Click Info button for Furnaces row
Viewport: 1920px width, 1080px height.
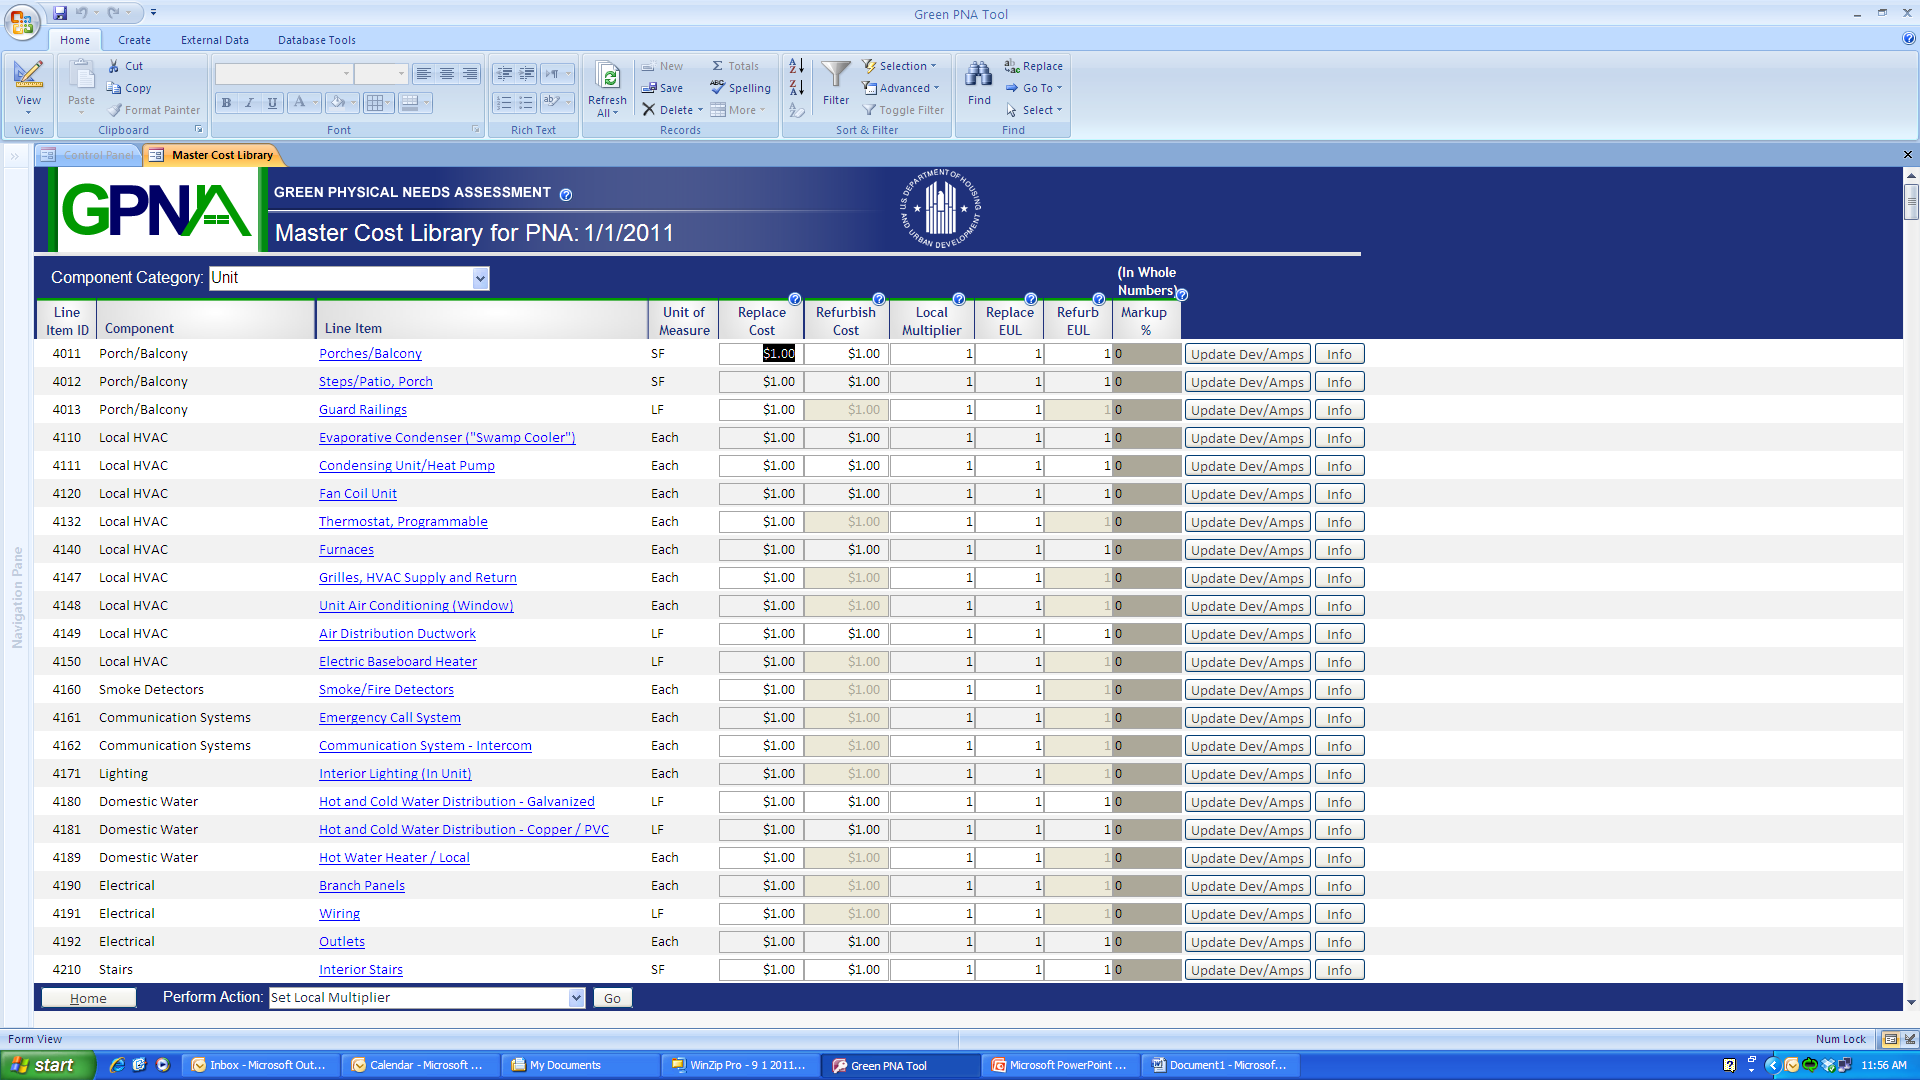coord(1339,550)
